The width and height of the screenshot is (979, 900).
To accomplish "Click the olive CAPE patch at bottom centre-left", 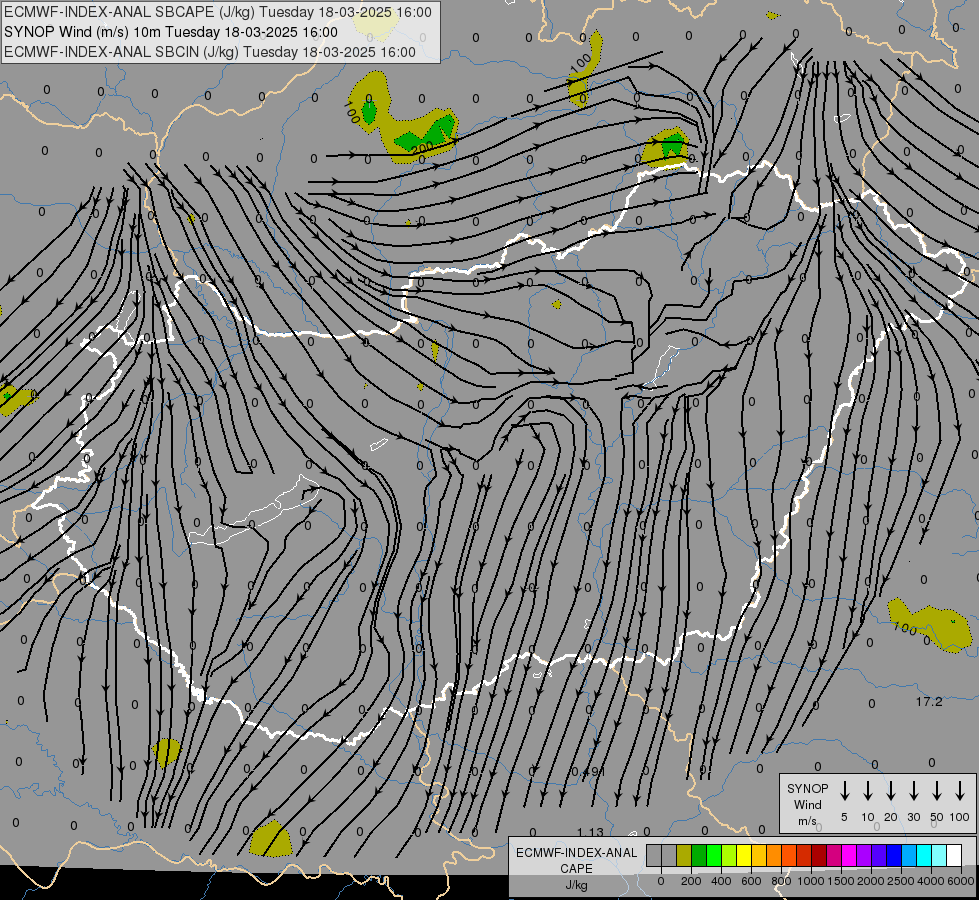I will click(x=271, y=840).
